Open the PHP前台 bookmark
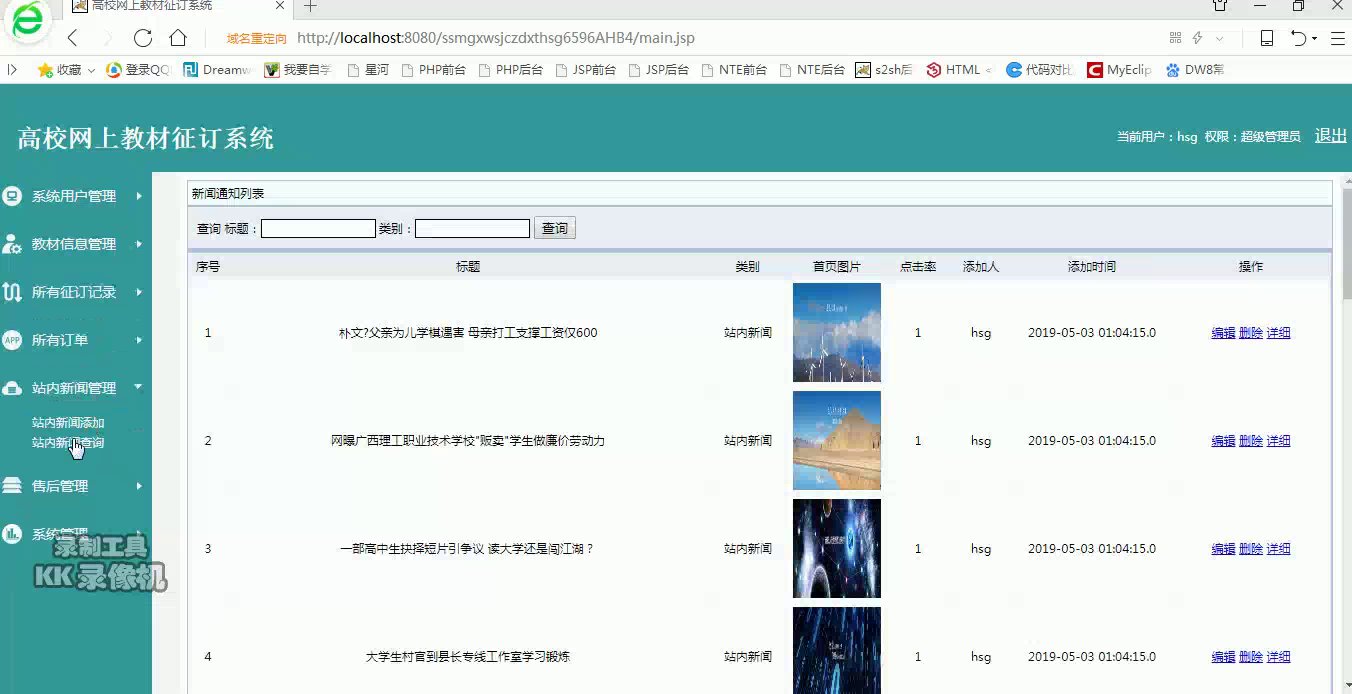This screenshot has width=1352, height=694. point(433,70)
